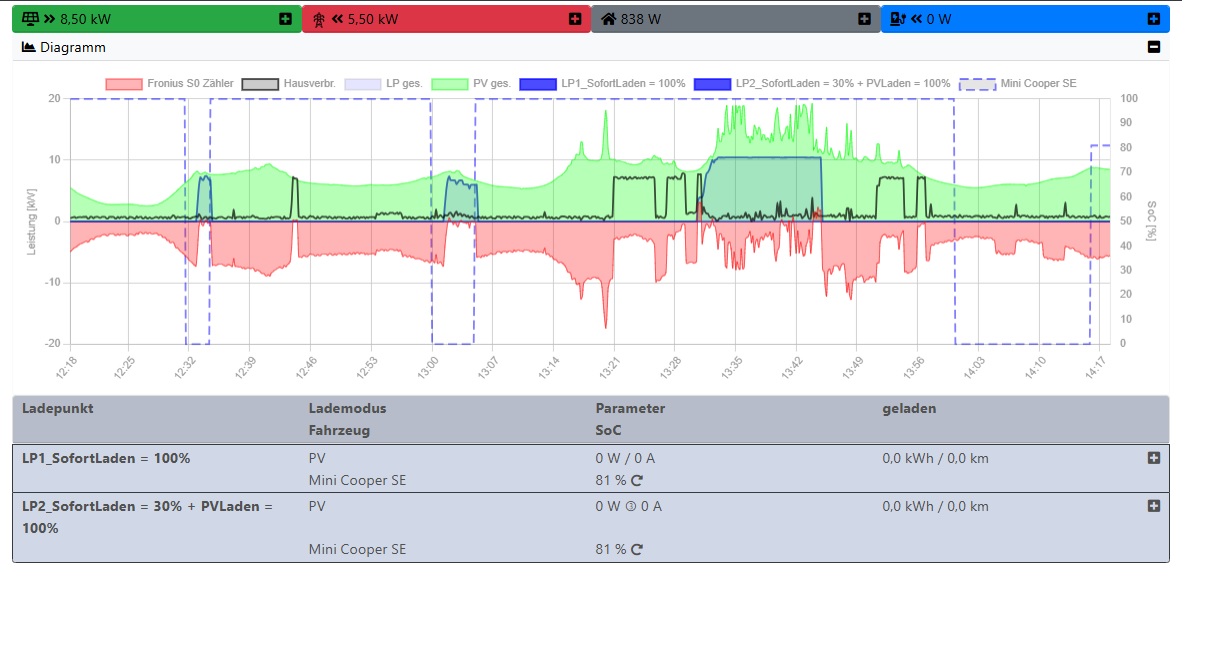Click the 81 % SoC value in LP1 row
The image size is (1232, 648).
click(x=611, y=481)
